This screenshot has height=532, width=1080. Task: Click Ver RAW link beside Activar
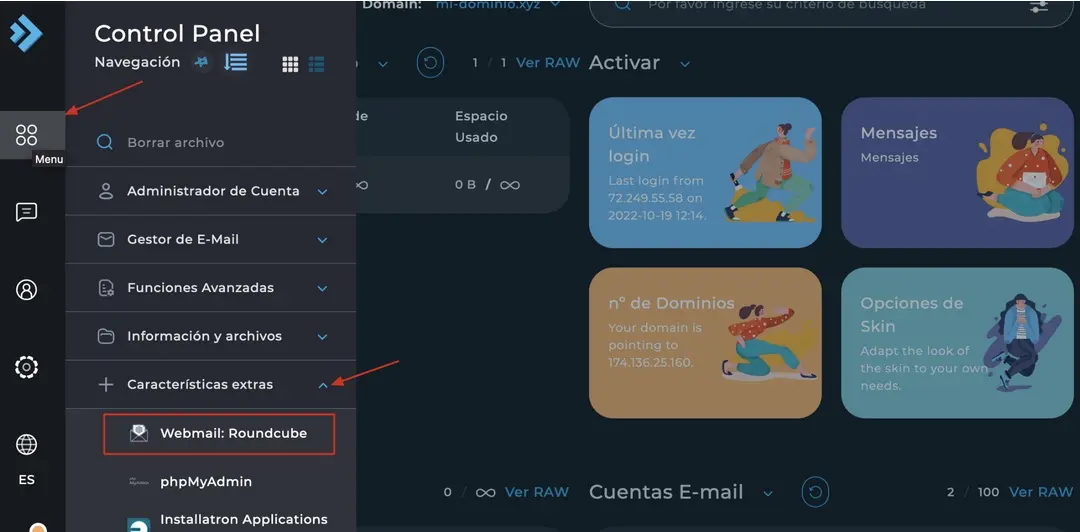(548, 63)
